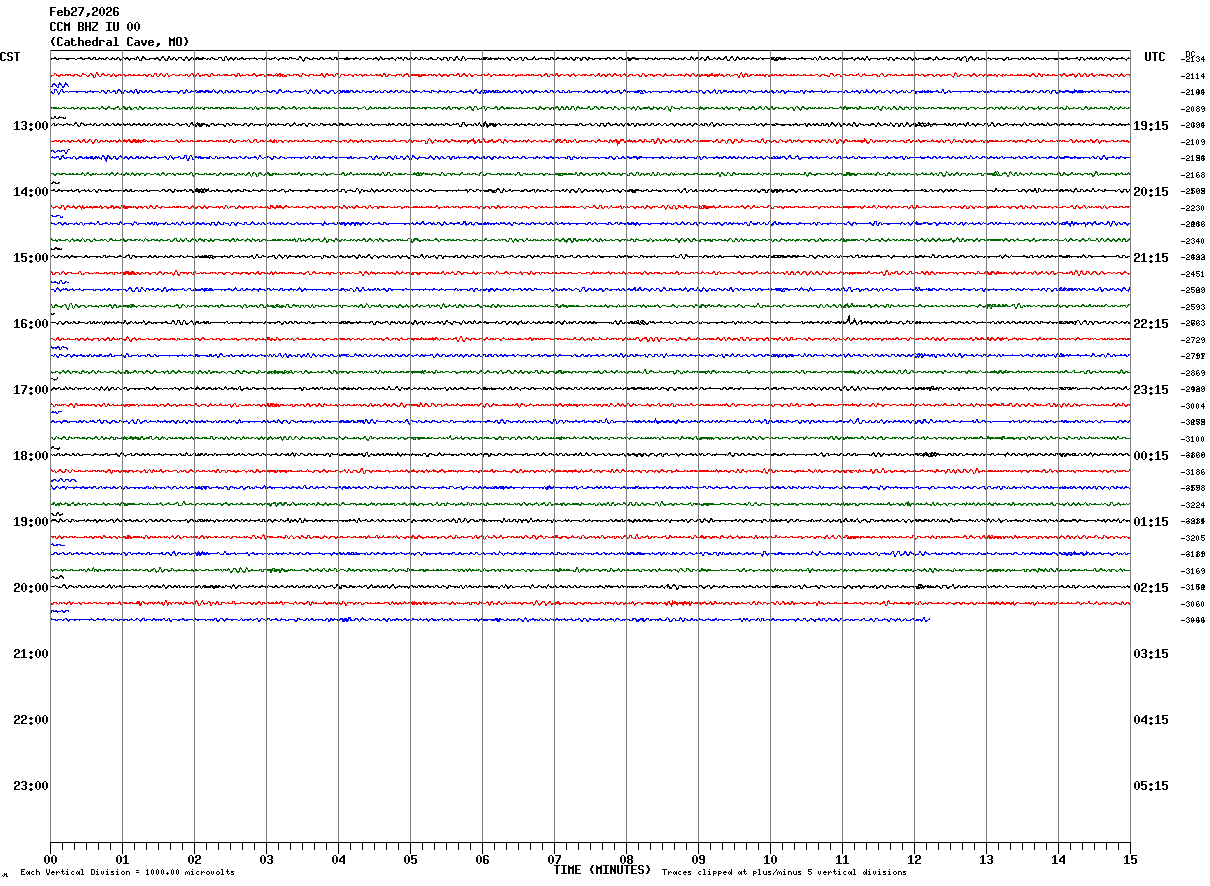The image size is (1210, 886).
Task: Click the small spike on the 16:00 trace
Action: pyautogui.click(x=849, y=320)
